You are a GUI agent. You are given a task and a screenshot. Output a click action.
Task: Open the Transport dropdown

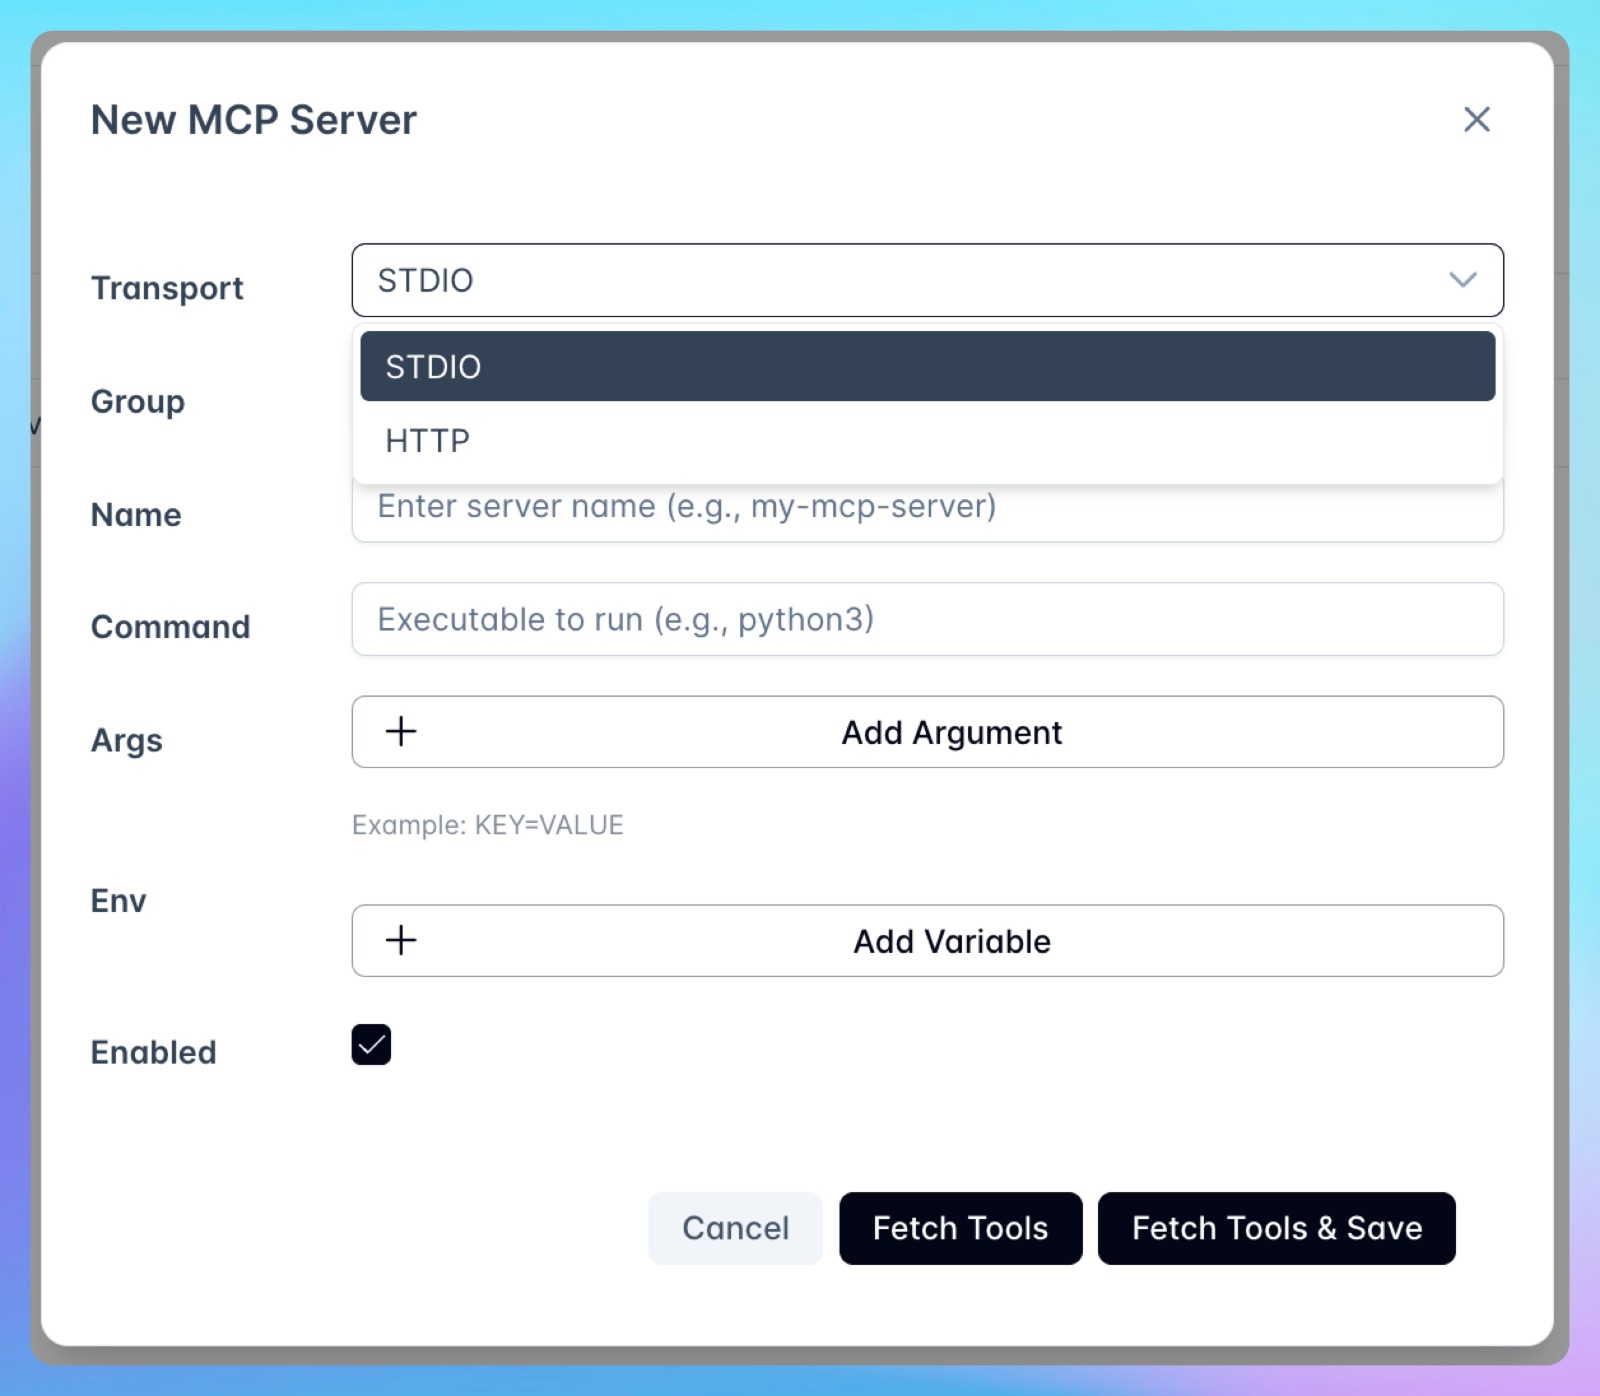pos(928,281)
